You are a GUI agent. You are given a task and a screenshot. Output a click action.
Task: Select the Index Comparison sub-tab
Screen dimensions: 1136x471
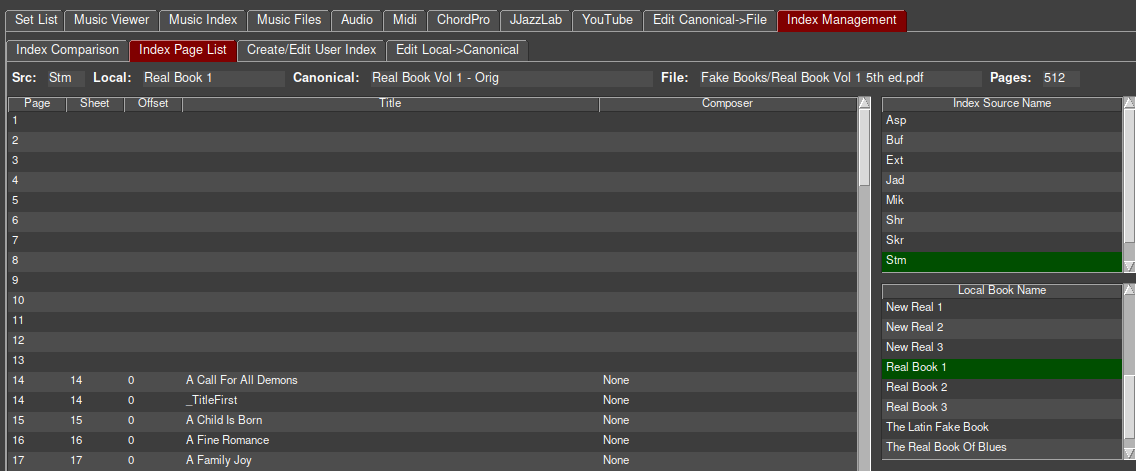[x=67, y=50]
